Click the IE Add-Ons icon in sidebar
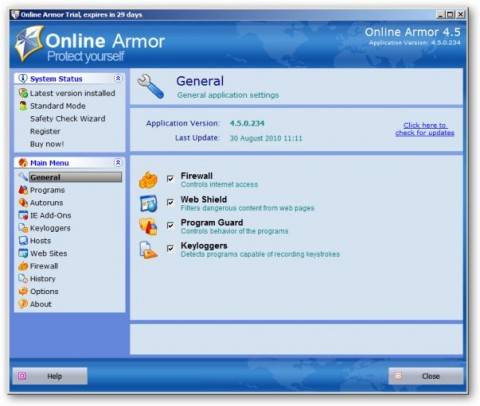 click(23, 215)
